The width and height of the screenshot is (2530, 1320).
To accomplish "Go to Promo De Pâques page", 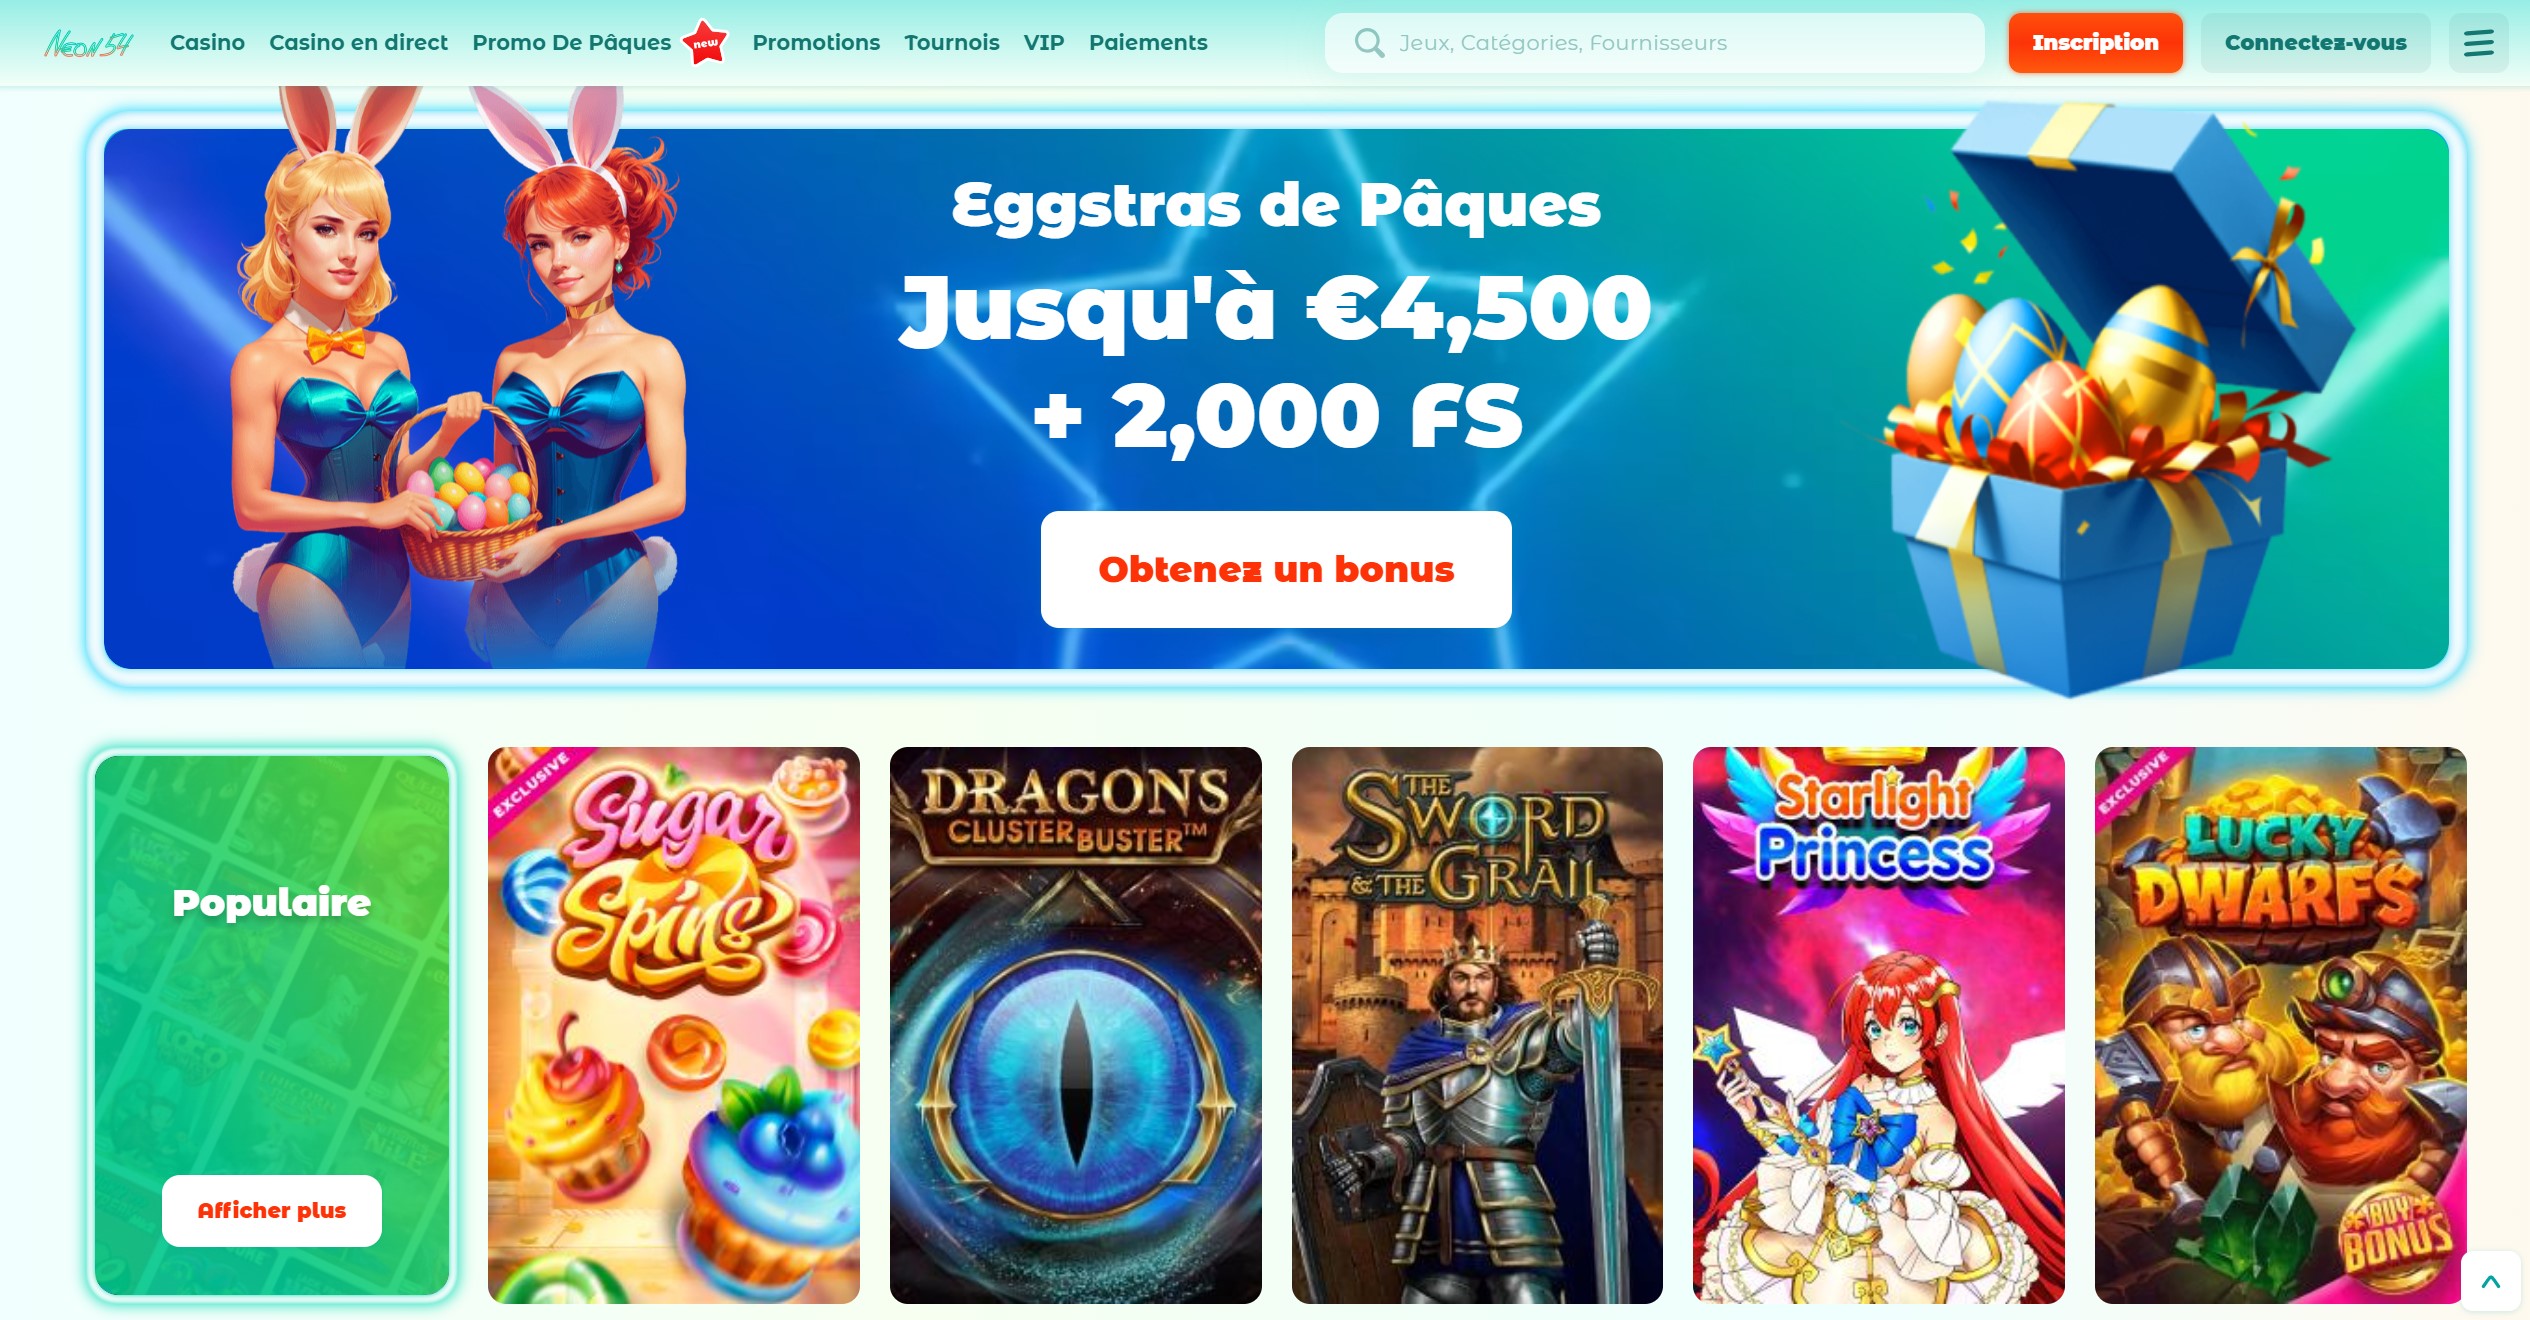I will pyautogui.click(x=571, y=43).
